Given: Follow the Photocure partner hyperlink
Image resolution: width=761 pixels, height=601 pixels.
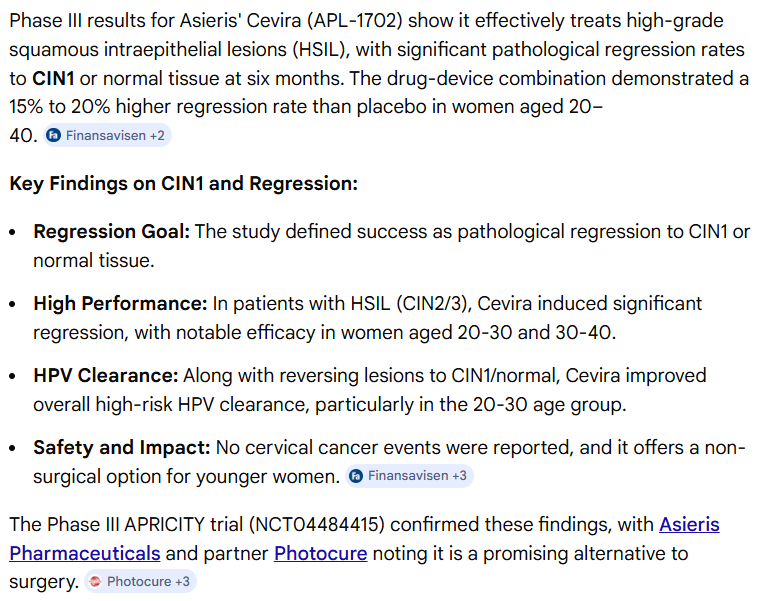Looking at the screenshot, I should click(x=320, y=553).
